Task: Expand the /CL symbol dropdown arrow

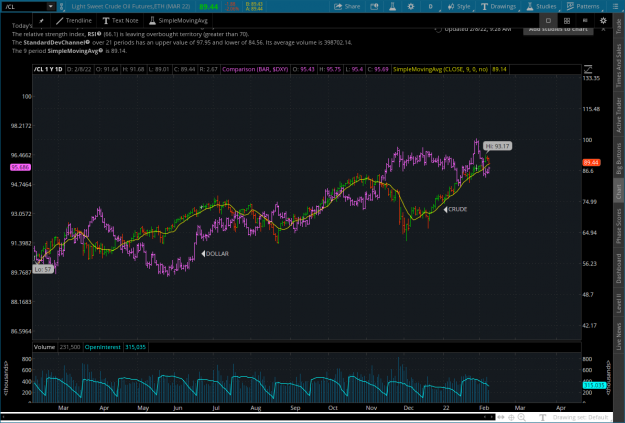Action: (51, 6)
